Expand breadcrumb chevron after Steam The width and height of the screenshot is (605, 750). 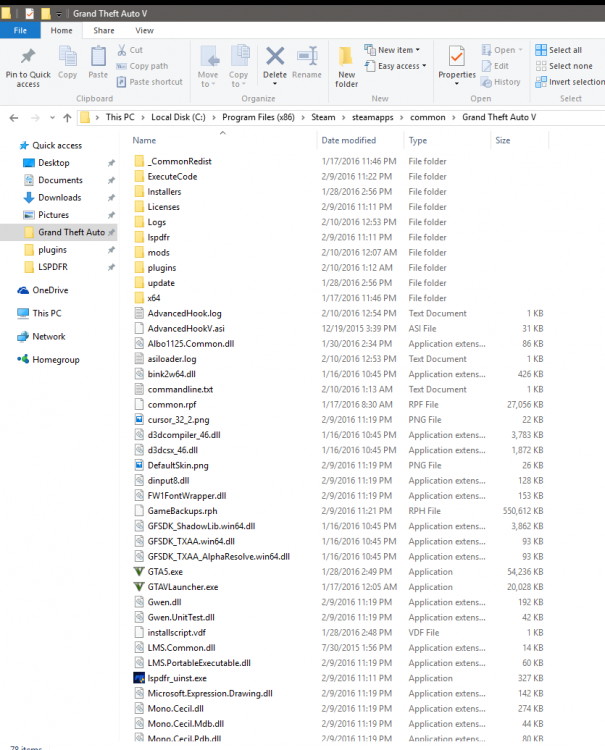[343, 118]
